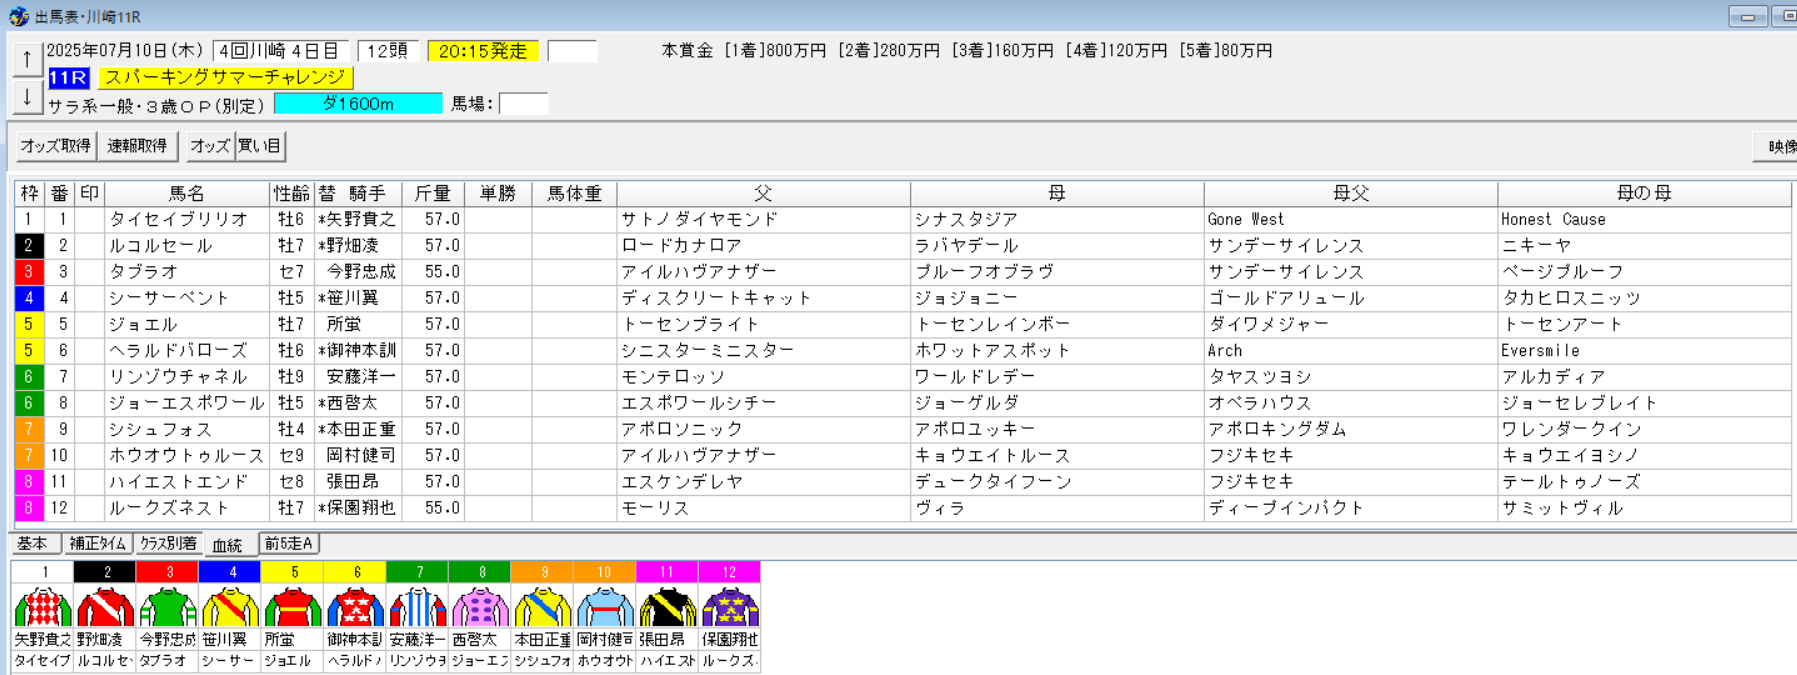The height and width of the screenshot is (675, 1797).
Task: Click the green silks icon for 今野忠成
Action: click(x=168, y=607)
